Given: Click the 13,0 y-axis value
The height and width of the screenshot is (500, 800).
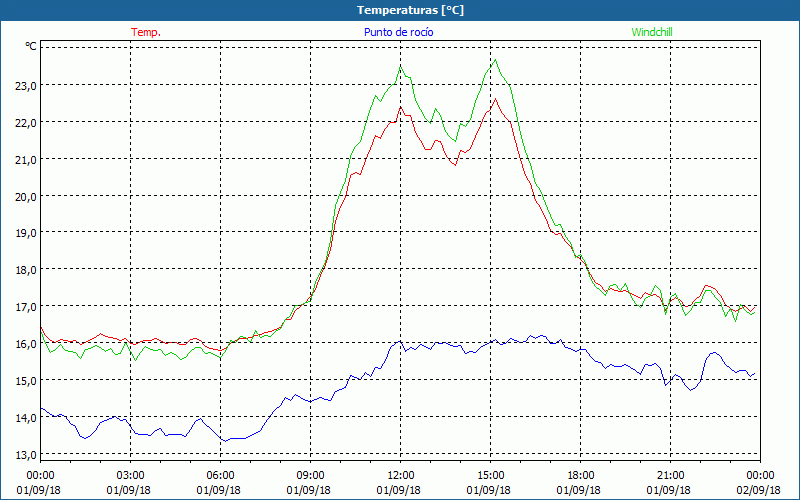Looking at the screenshot, I should tap(26, 455).
